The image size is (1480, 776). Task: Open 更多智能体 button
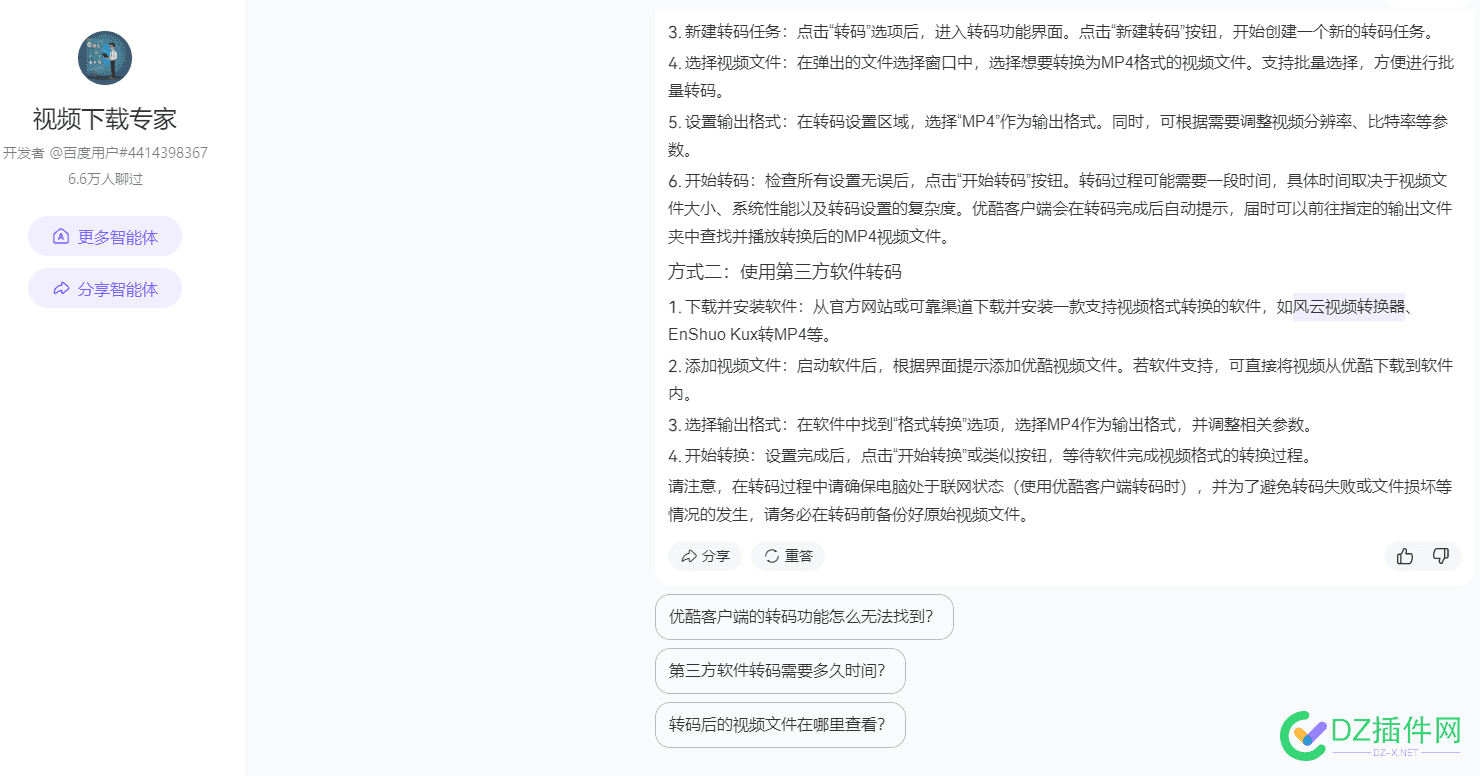pos(105,237)
